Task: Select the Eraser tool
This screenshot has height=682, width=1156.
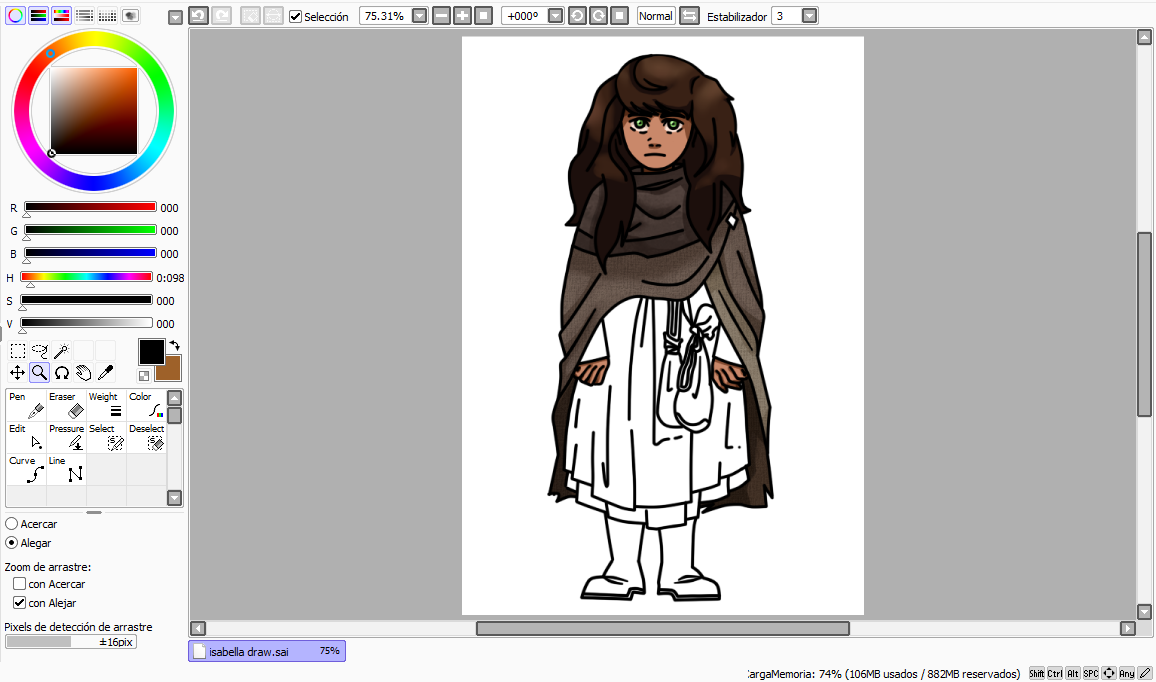Action: pos(66,404)
